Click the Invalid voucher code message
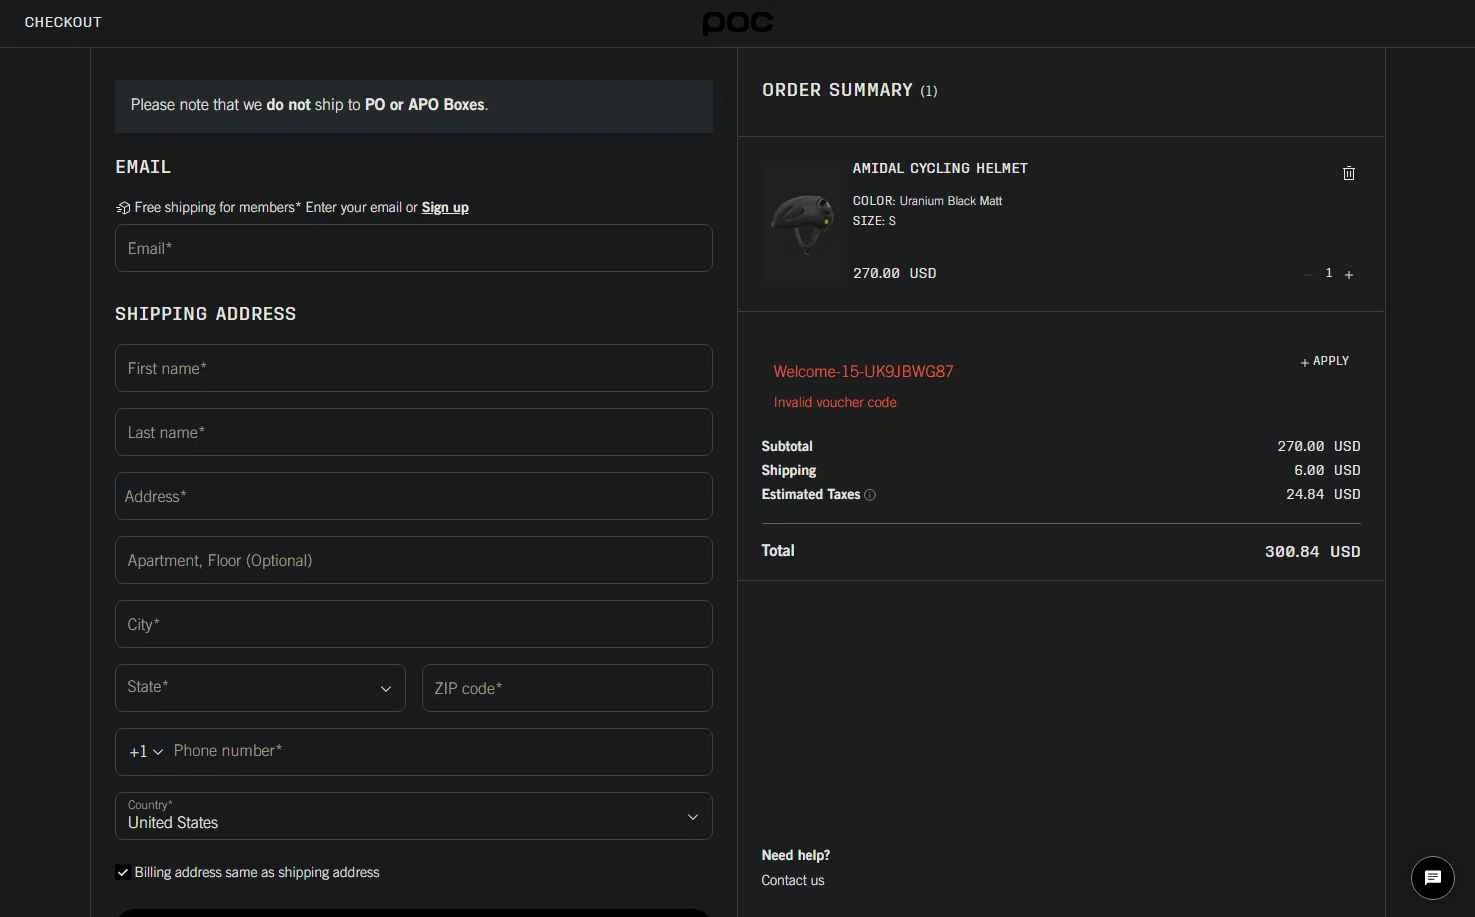 (x=835, y=402)
